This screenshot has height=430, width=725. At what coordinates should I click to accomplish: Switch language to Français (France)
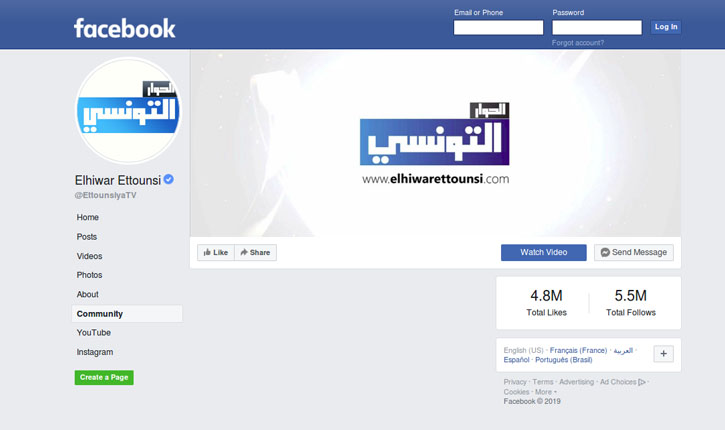[x=578, y=350]
